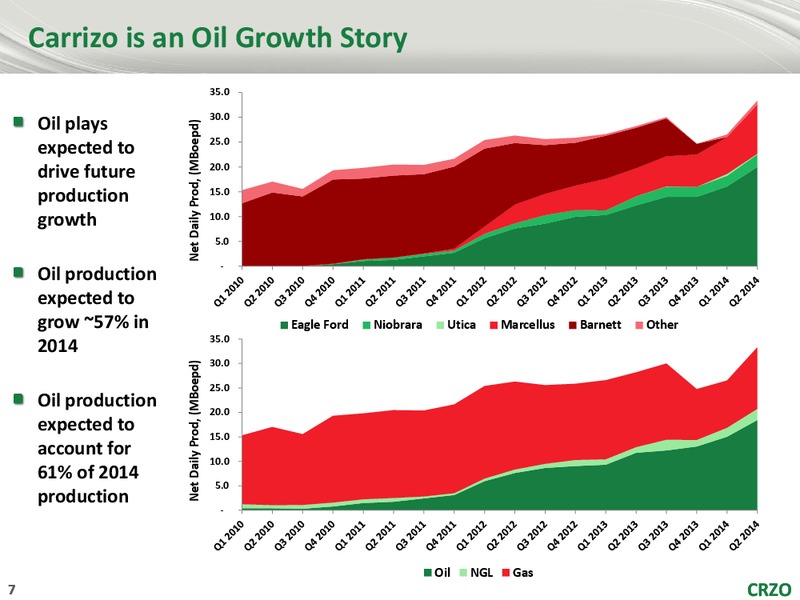
Task: Click the 15.0 axis value on the Oil/NGL/Gas chart
Action: click(219, 437)
